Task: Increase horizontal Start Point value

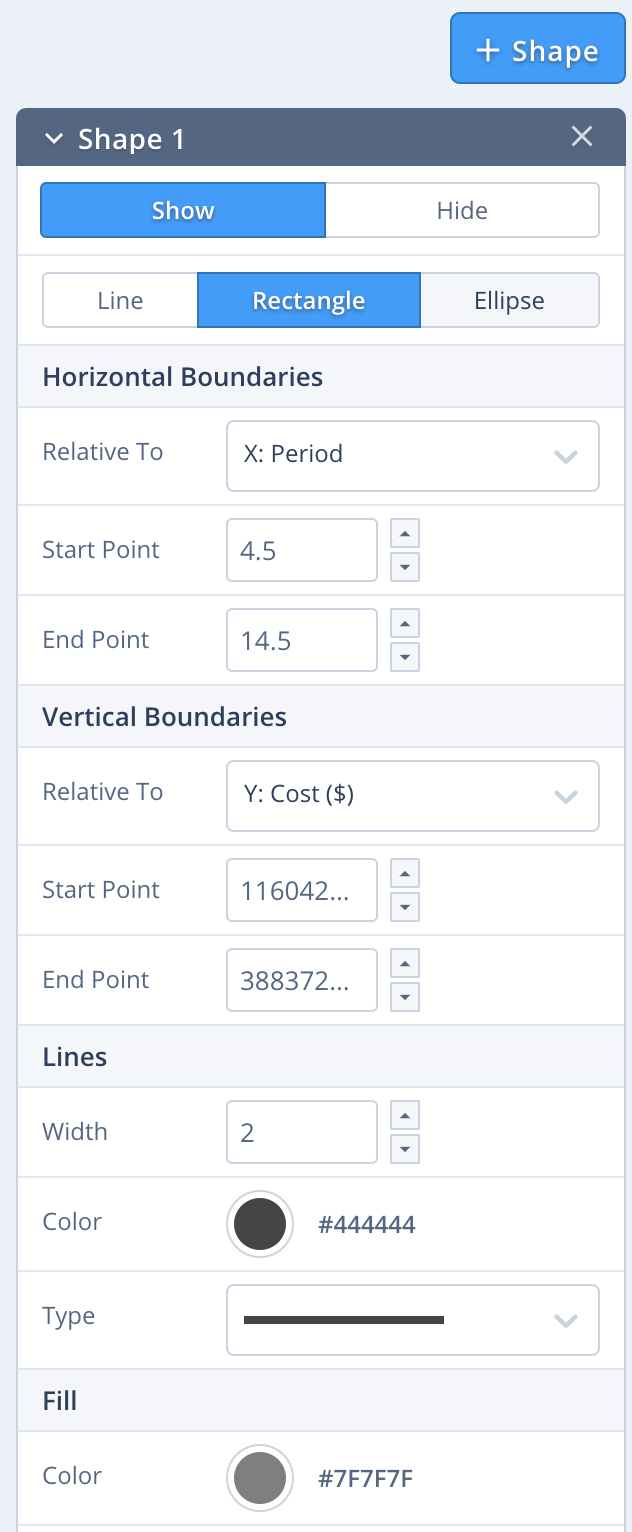Action: tap(404, 533)
